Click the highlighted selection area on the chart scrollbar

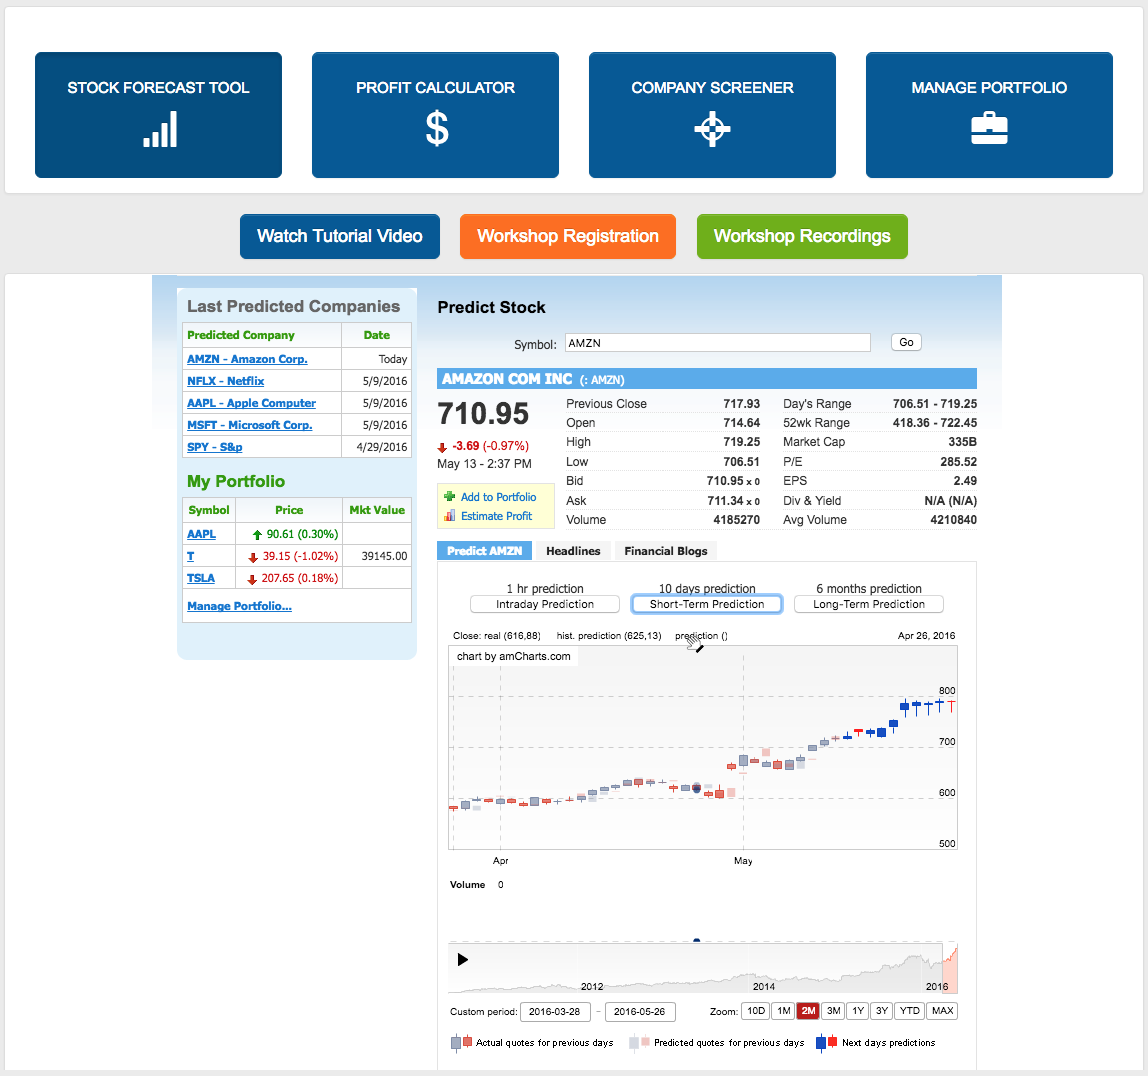pos(950,969)
